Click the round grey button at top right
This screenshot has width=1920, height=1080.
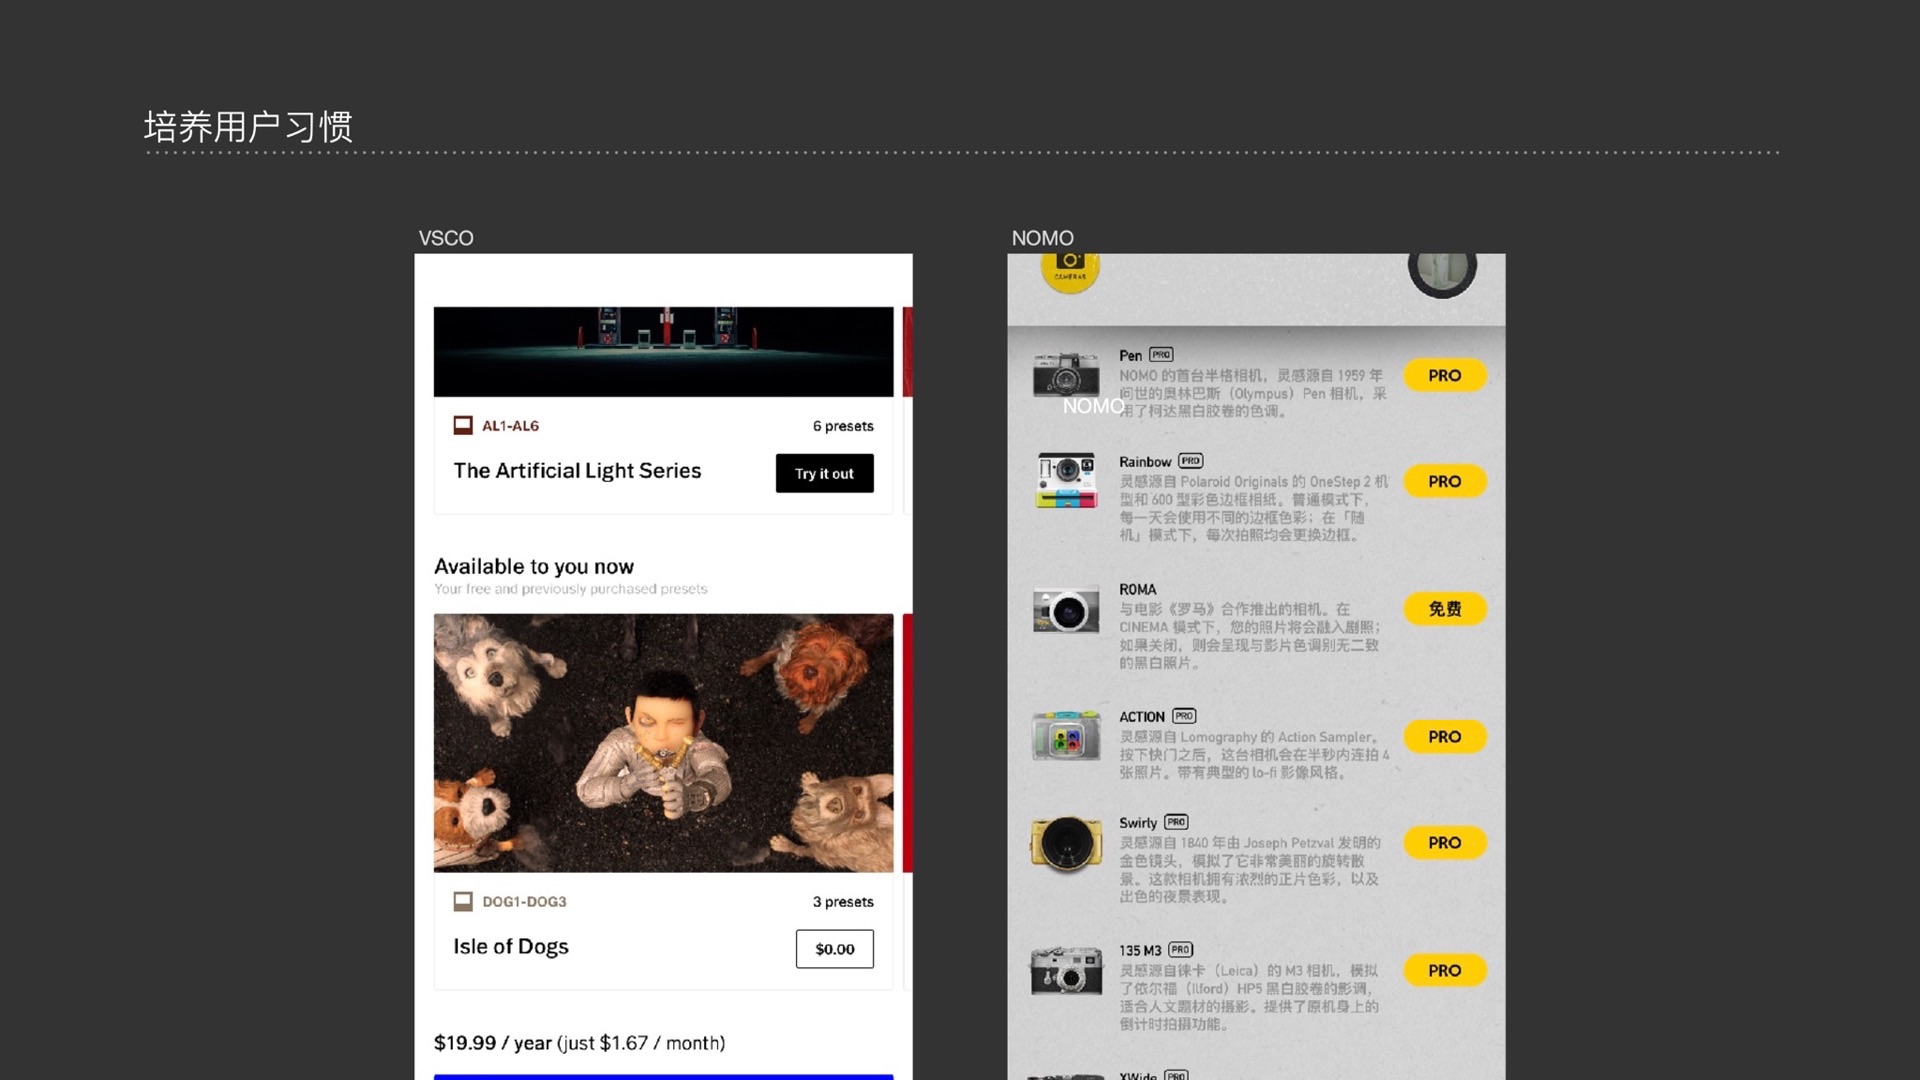[x=1442, y=270]
